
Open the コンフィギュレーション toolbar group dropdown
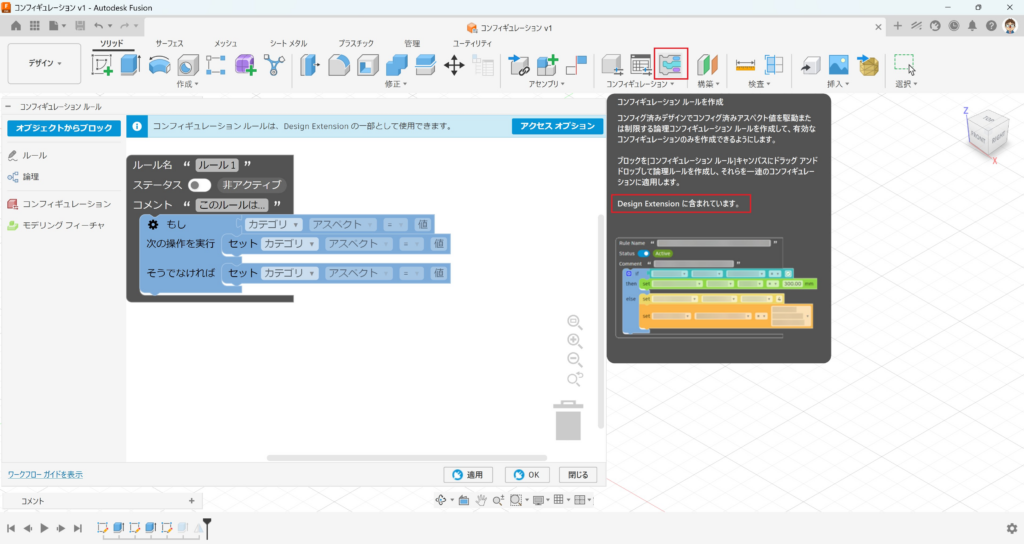[x=640, y=84]
